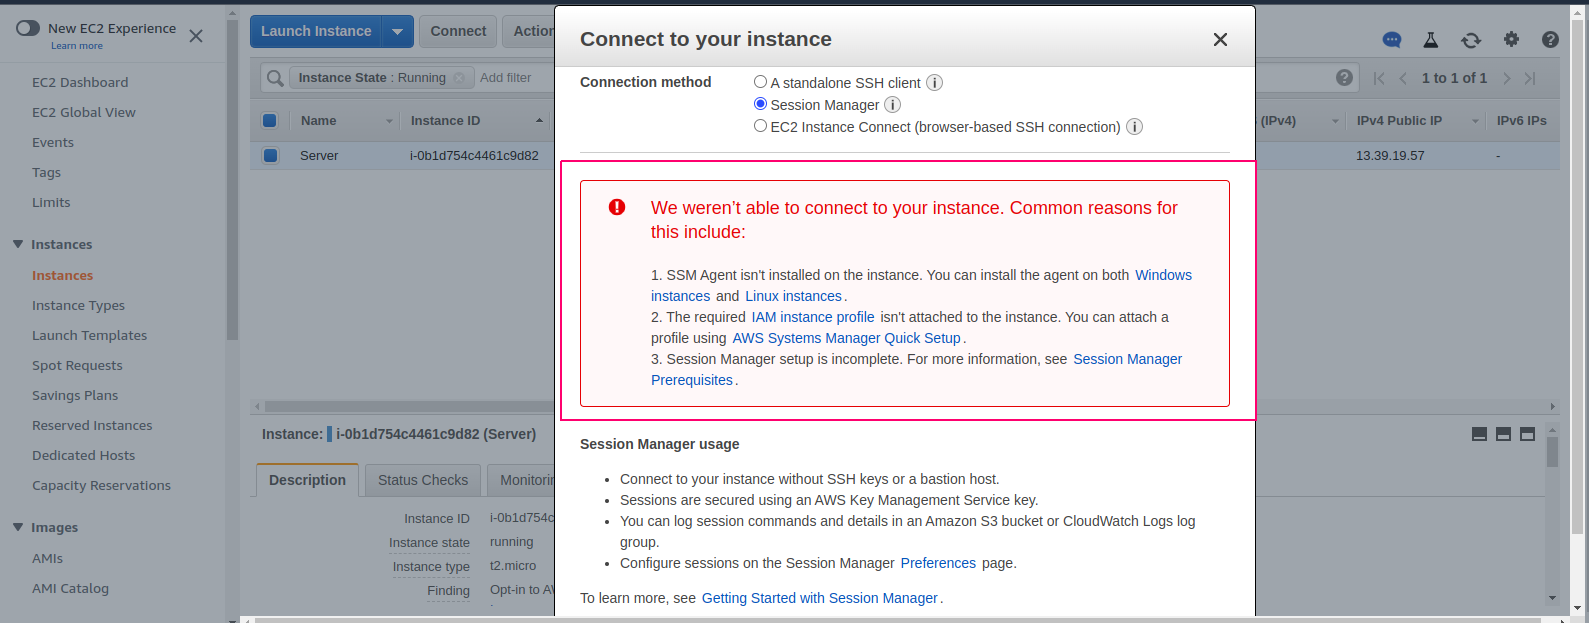Refresh the instances list
The width and height of the screenshot is (1589, 623).
coord(1471,40)
